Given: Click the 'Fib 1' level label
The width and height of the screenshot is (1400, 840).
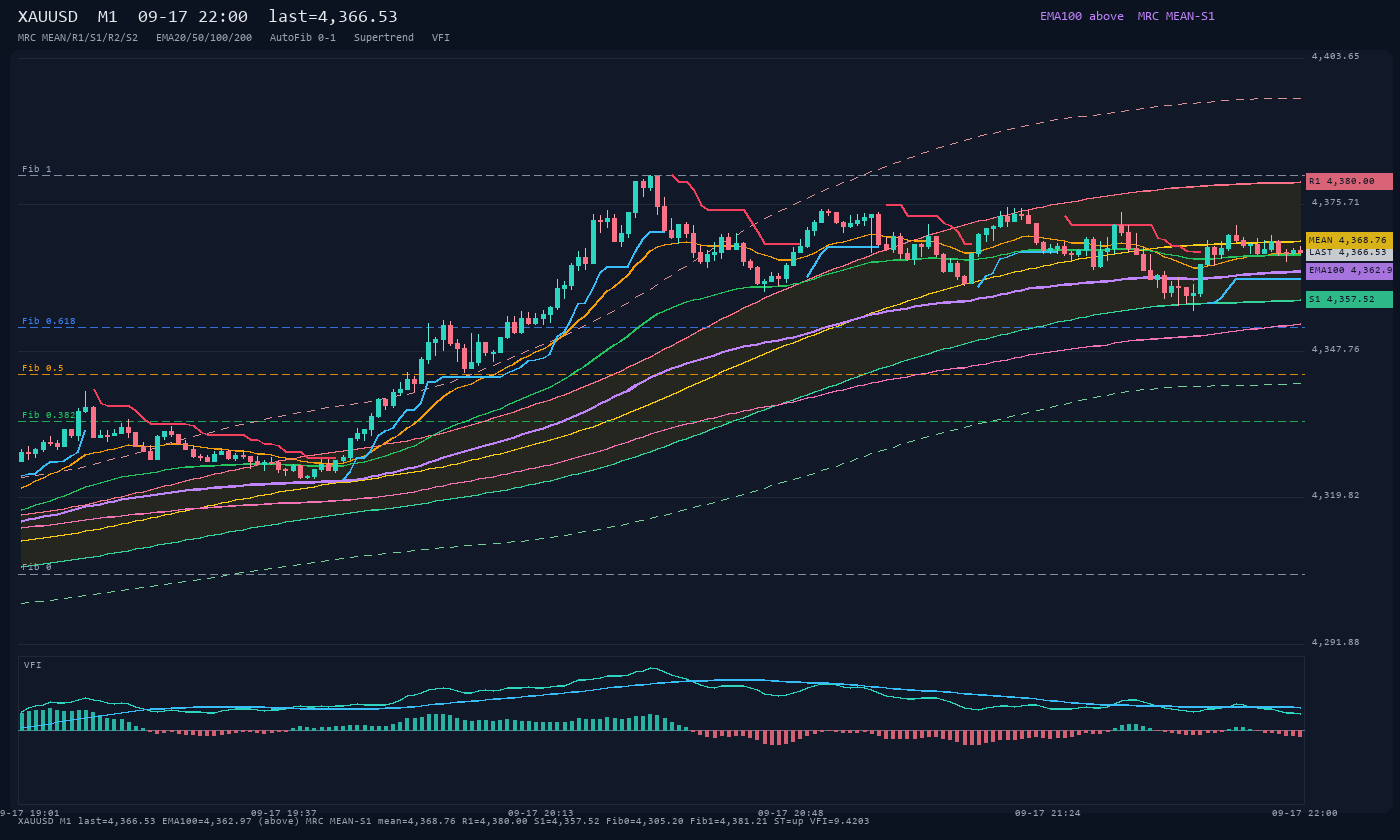Looking at the screenshot, I should click(37, 169).
